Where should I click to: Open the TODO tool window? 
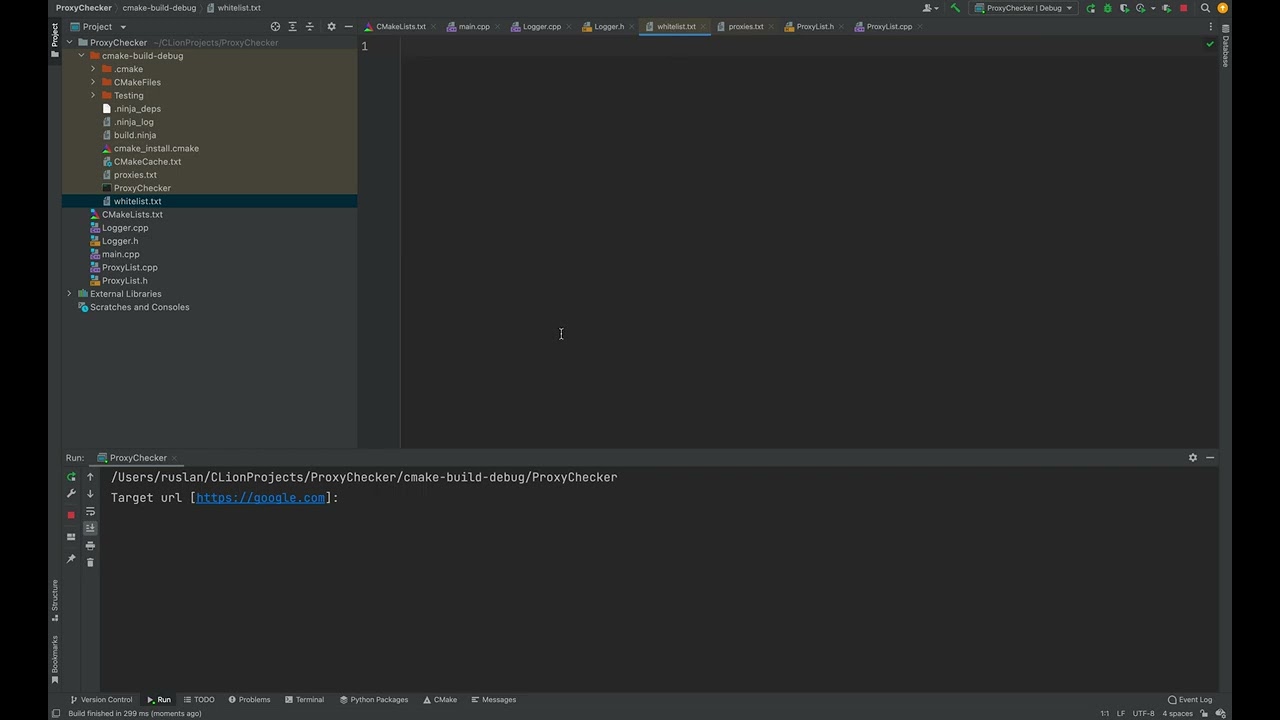199,700
